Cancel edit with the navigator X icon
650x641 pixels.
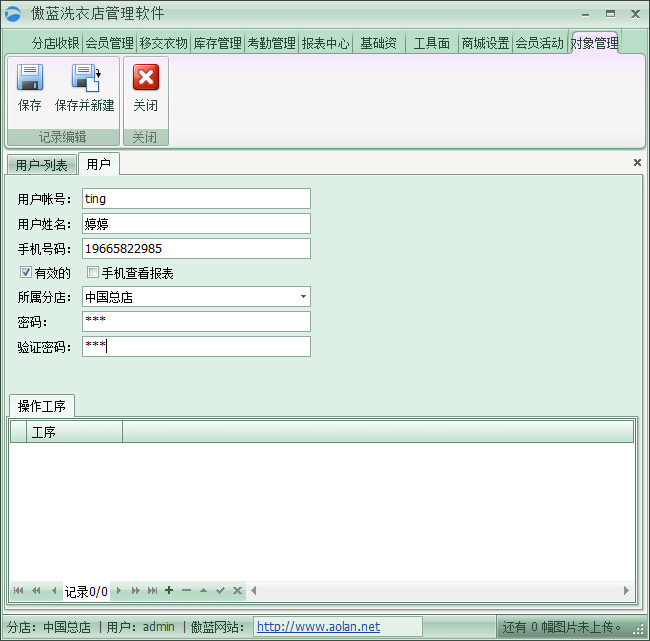(237, 591)
